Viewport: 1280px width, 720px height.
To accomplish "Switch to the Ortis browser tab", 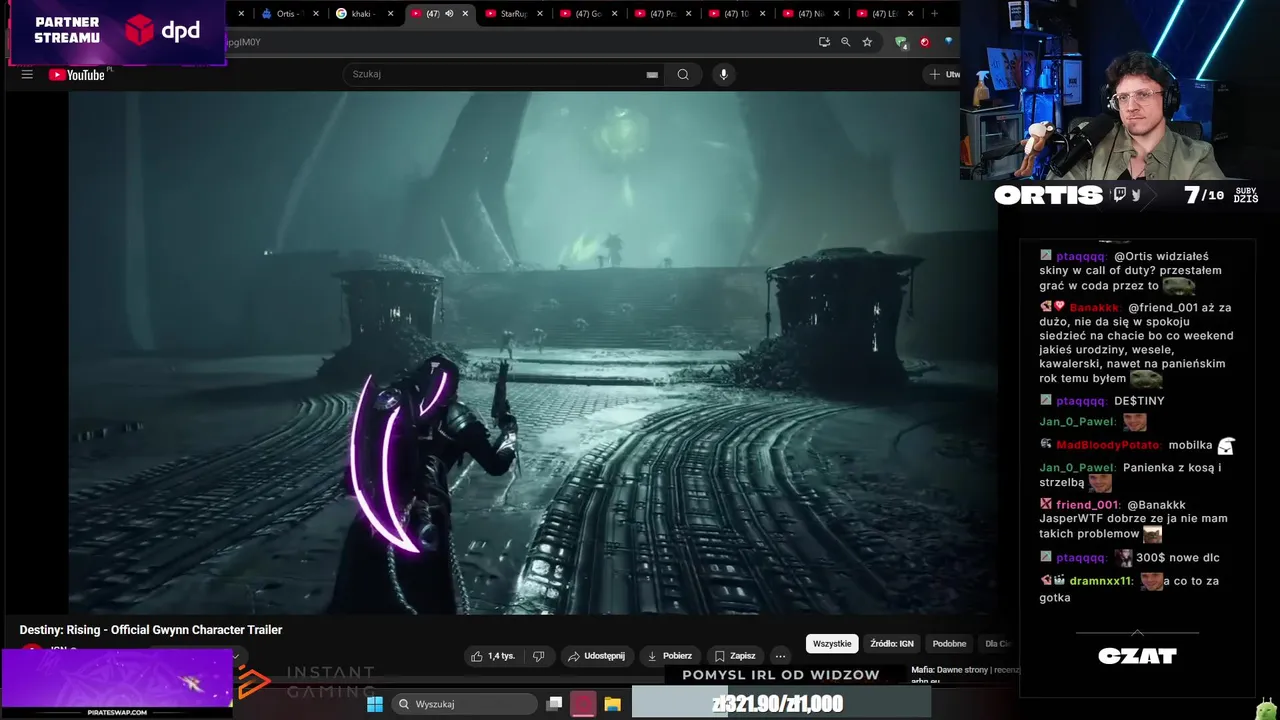I will point(290,14).
